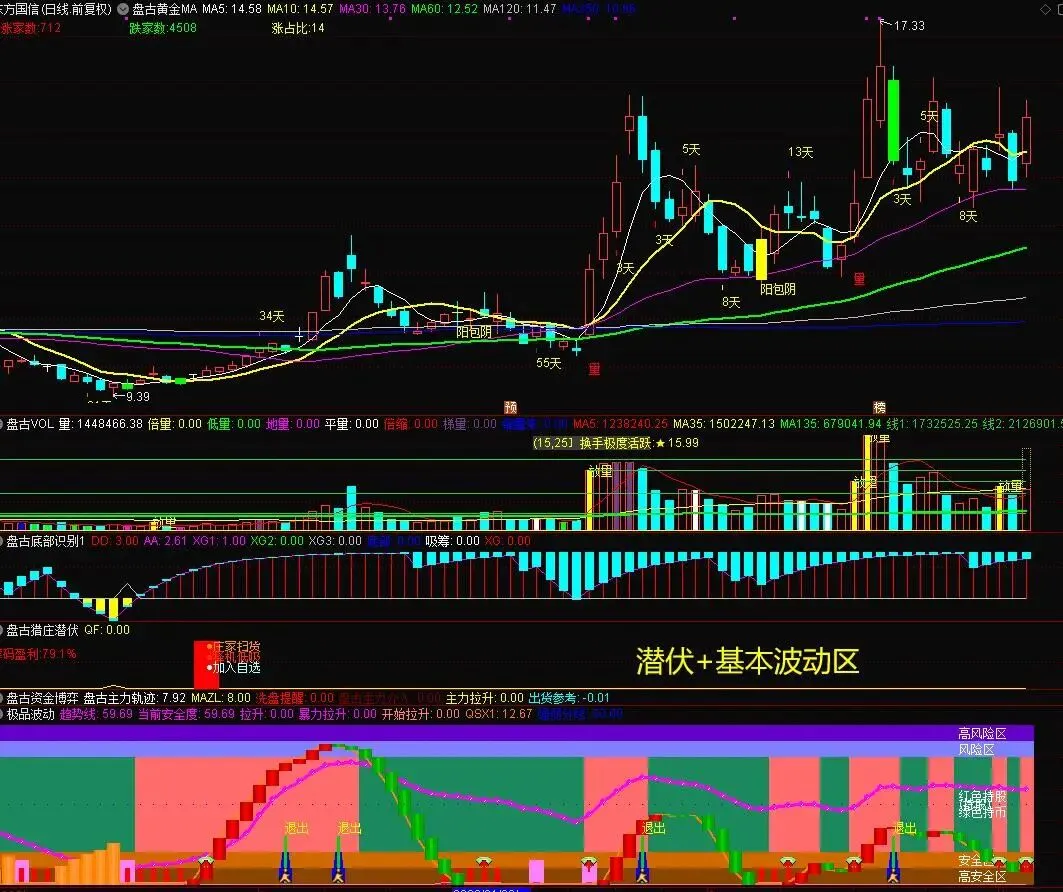Viewport: 1063px width, 892px height.
Task: Click the 地量: 0.00 value
Action: (293, 424)
